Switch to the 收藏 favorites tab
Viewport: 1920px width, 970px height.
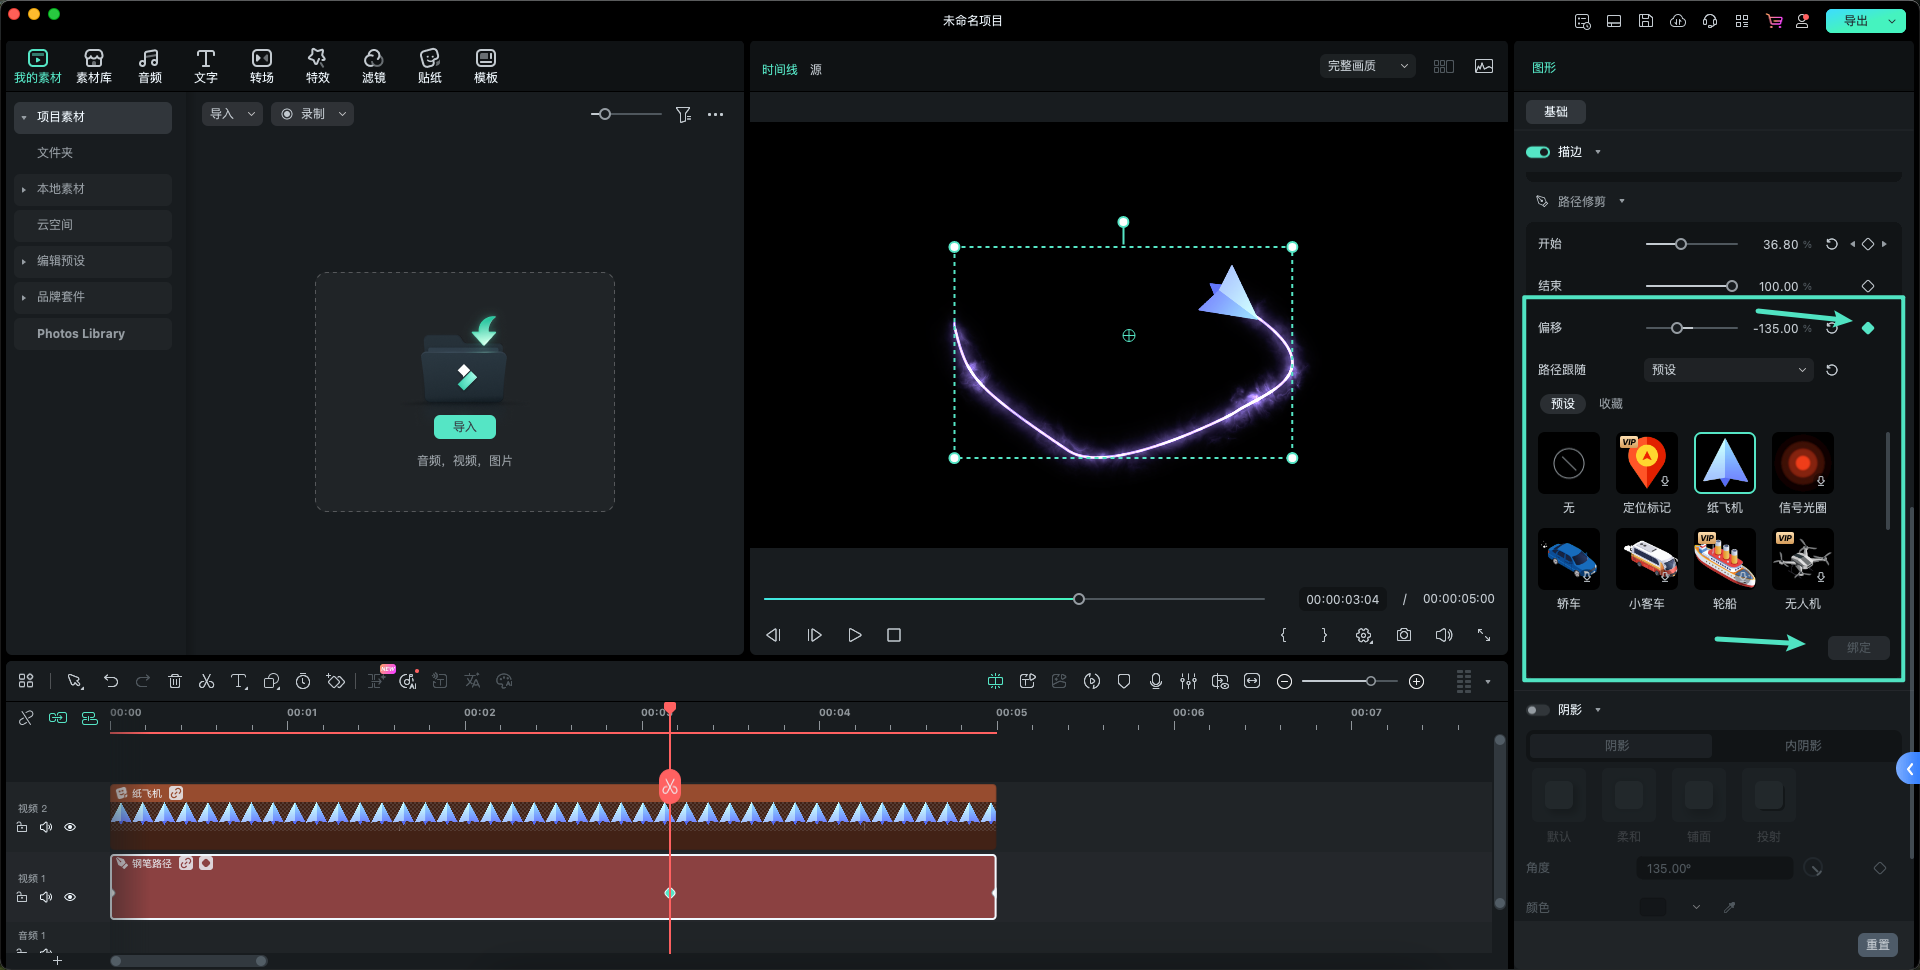click(1610, 404)
